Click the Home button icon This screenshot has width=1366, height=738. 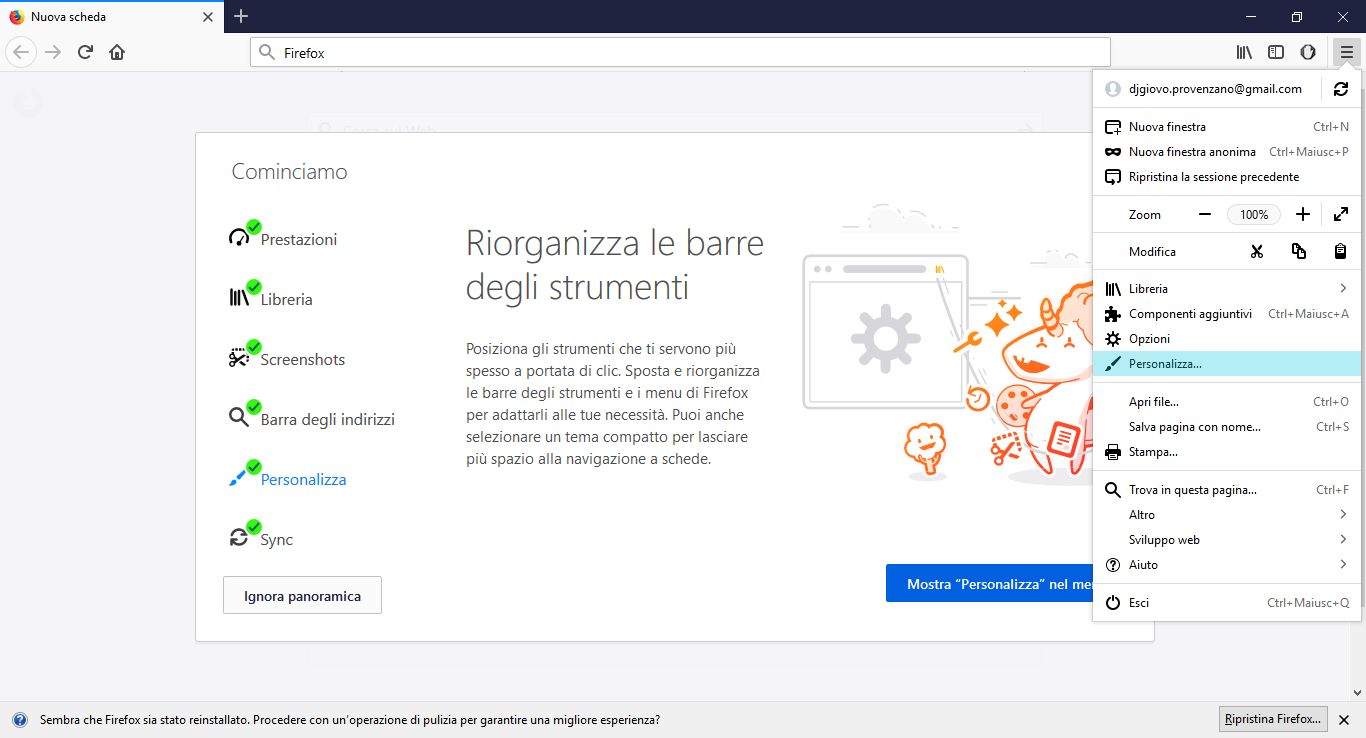(x=117, y=52)
